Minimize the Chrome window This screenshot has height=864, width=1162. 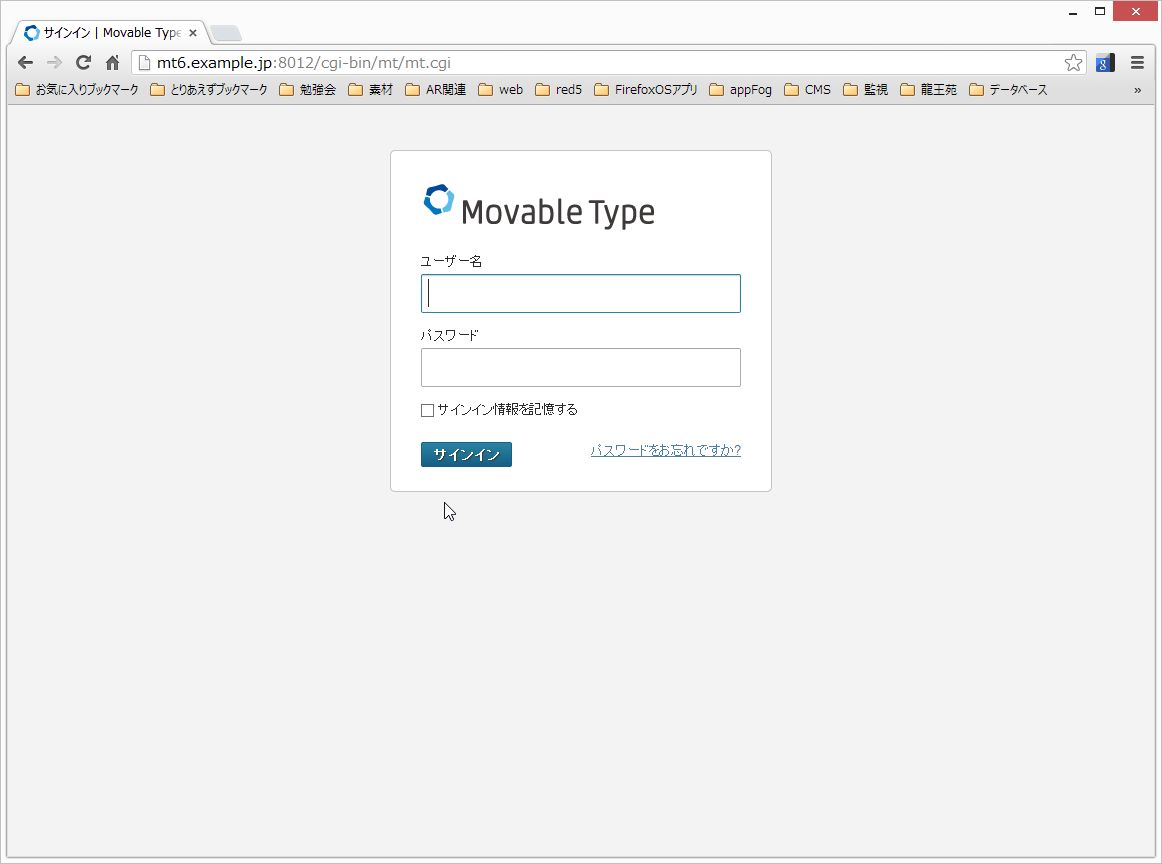click(x=1072, y=12)
